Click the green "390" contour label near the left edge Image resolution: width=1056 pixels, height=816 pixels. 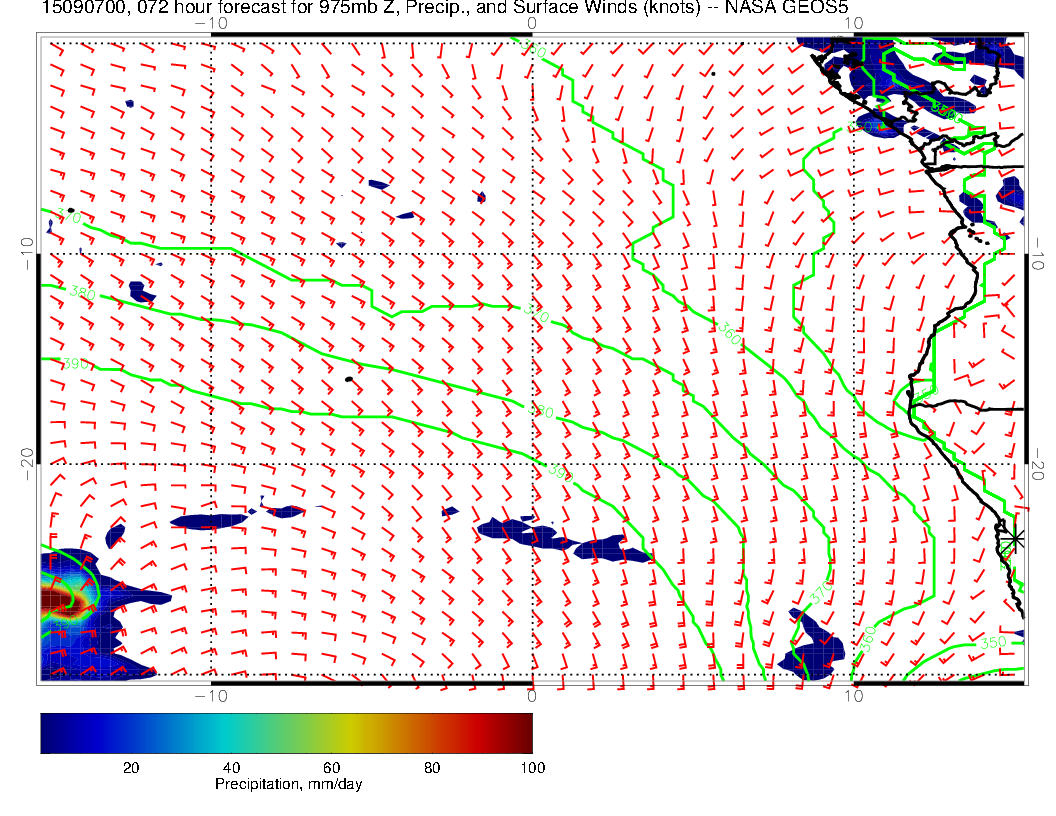[x=75, y=364]
